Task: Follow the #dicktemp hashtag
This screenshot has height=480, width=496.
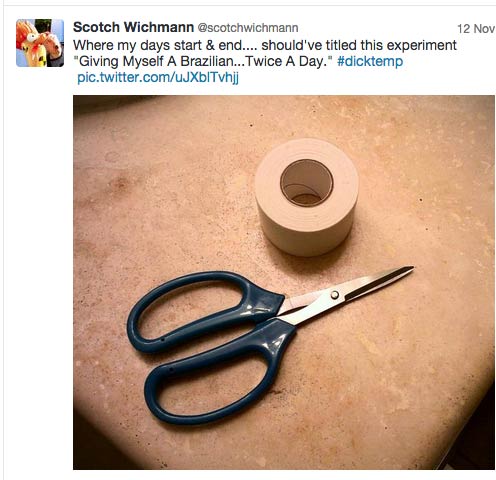Action: tap(370, 62)
